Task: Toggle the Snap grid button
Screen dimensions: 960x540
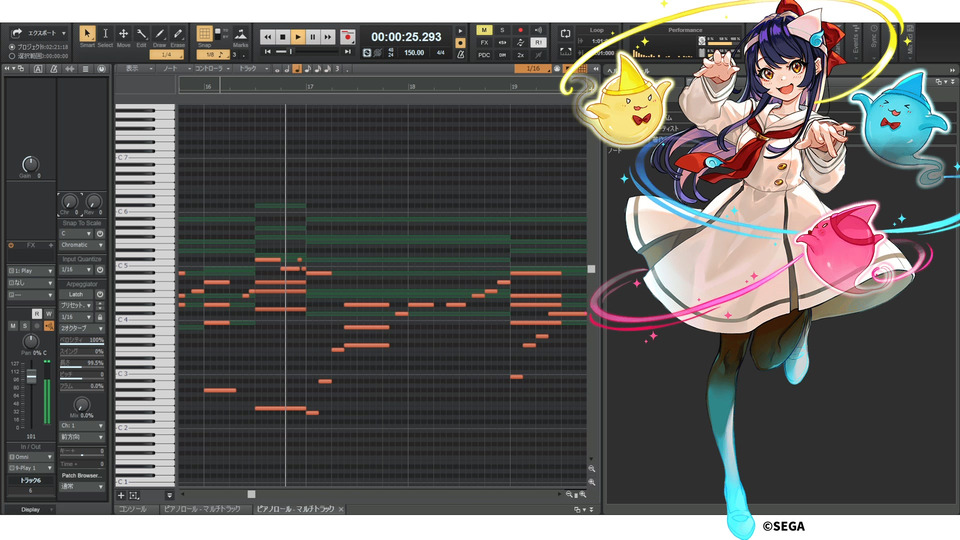Action: (x=204, y=34)
